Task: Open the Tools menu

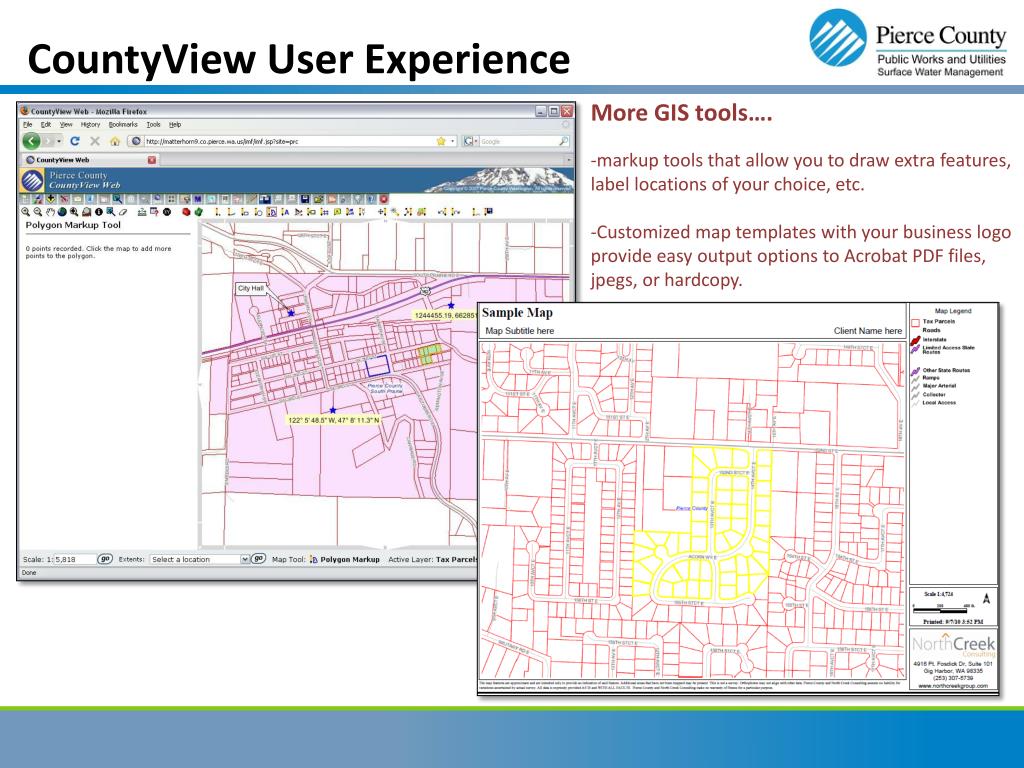Action: (153, 124)
